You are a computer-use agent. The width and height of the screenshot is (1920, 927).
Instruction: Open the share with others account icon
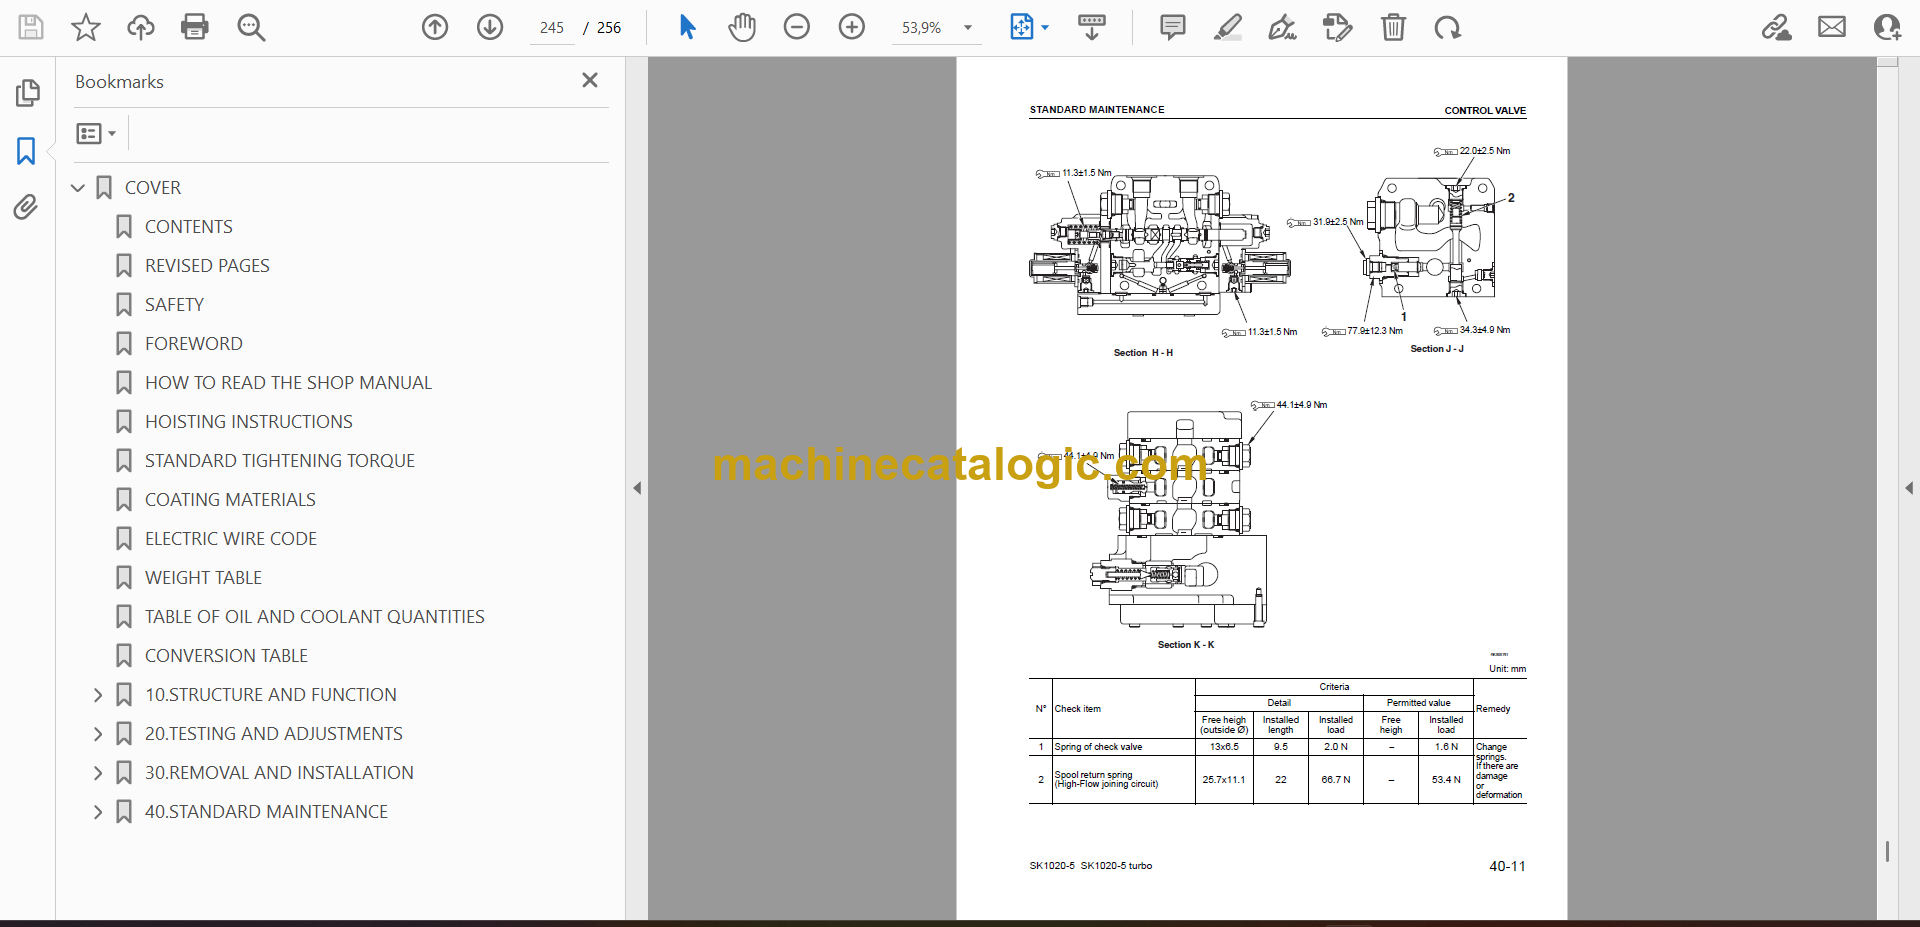(x=1887, y=27)
